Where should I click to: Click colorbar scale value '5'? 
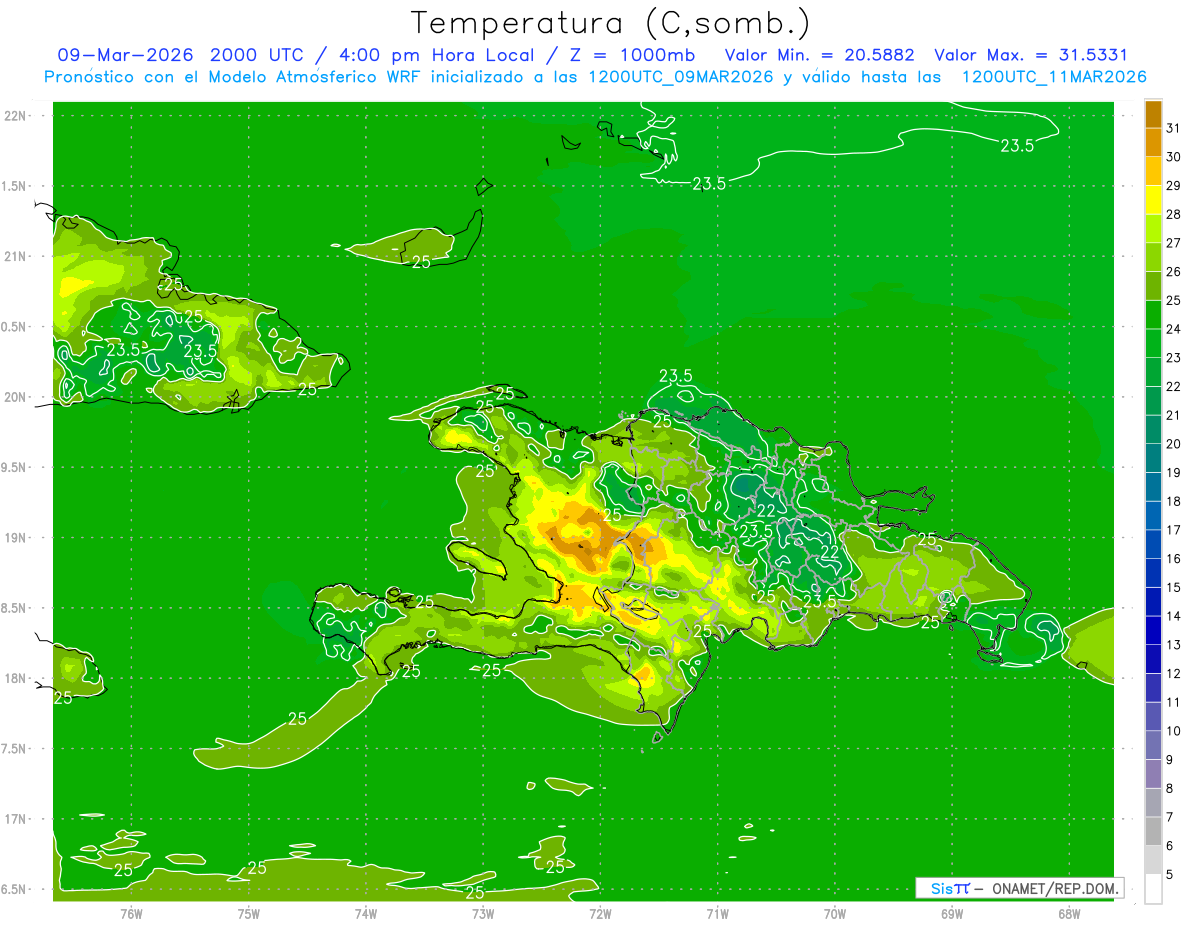pos(1171,875)
